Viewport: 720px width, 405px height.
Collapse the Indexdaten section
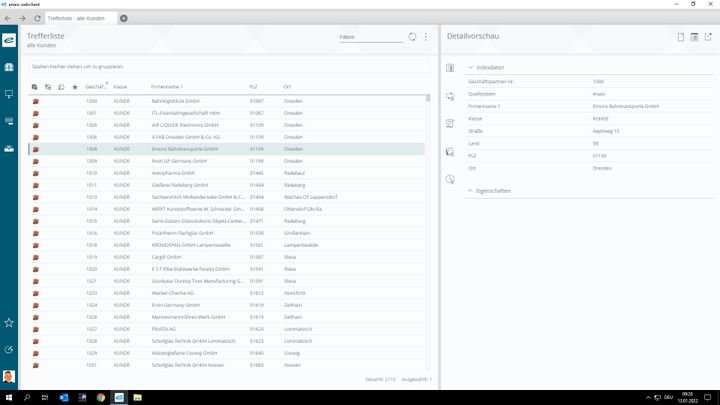471,67
